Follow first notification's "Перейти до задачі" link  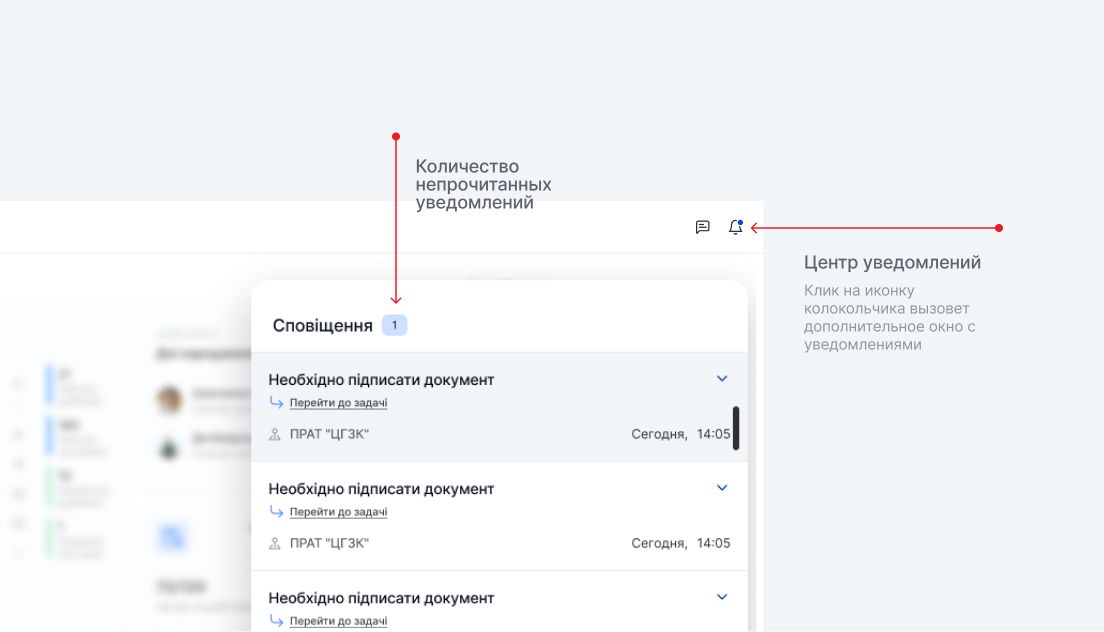click(x=338, y=403)
